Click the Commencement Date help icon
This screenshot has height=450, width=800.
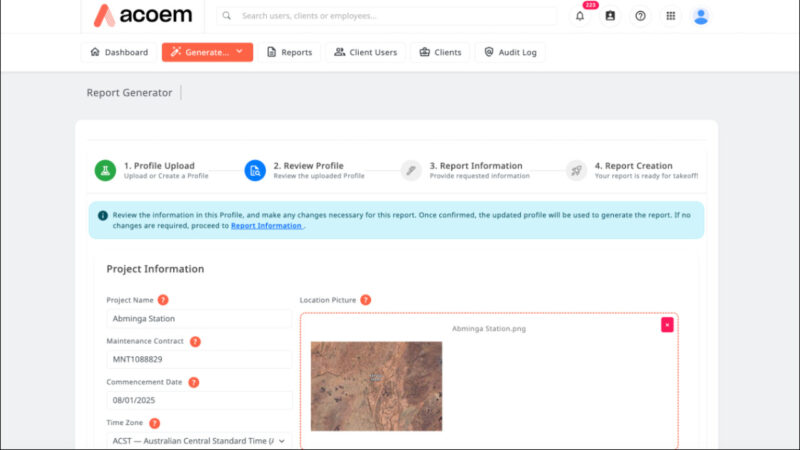pos(193,382)
